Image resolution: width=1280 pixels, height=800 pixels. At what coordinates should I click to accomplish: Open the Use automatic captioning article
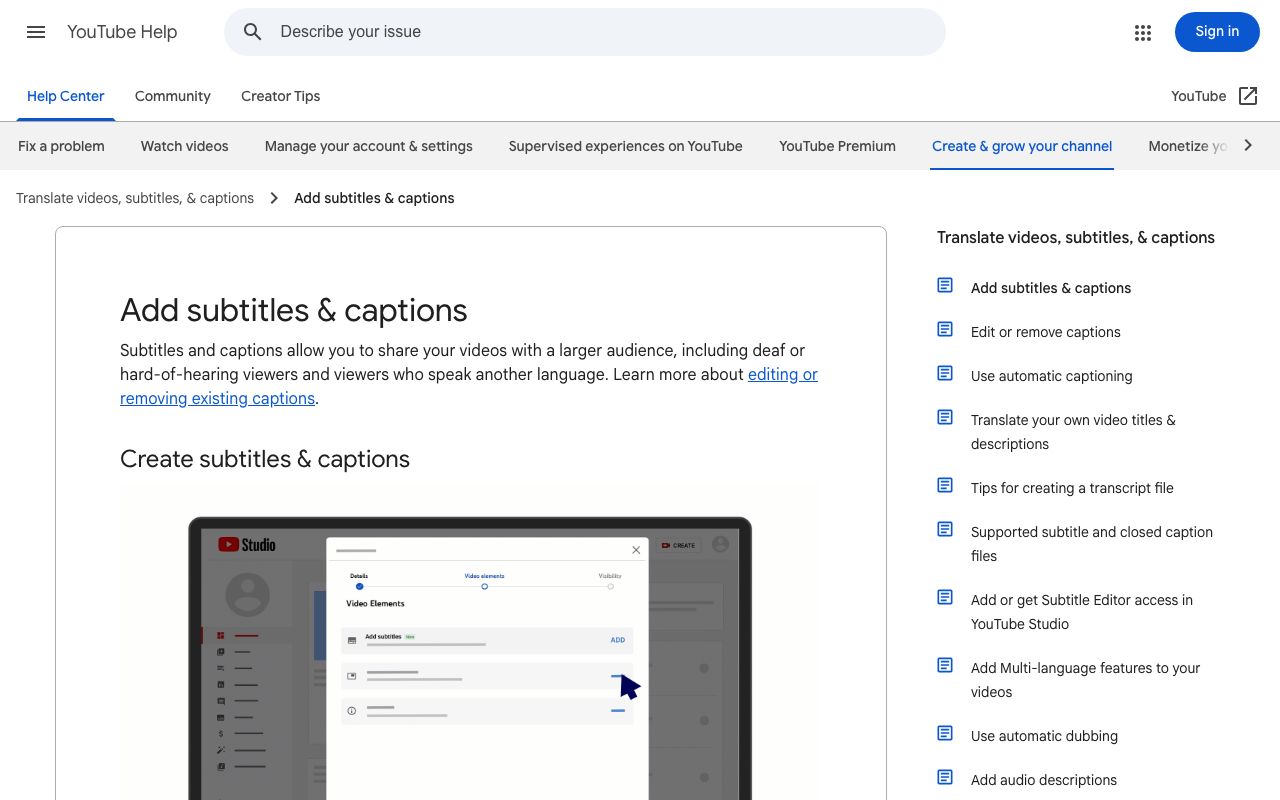click(x=1052, y=376)
